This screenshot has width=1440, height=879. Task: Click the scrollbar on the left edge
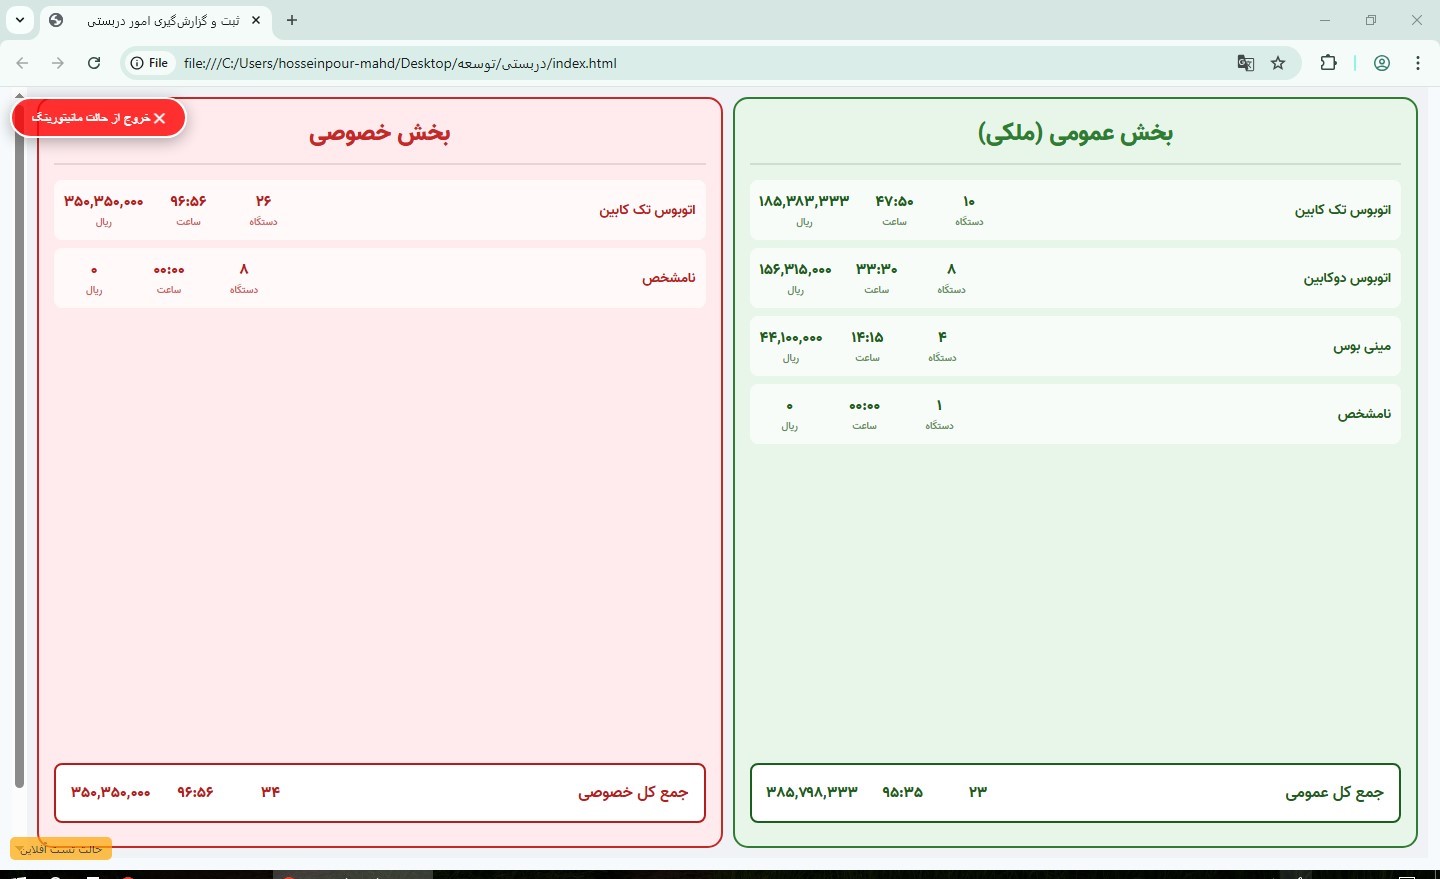[x=17, y=450]
